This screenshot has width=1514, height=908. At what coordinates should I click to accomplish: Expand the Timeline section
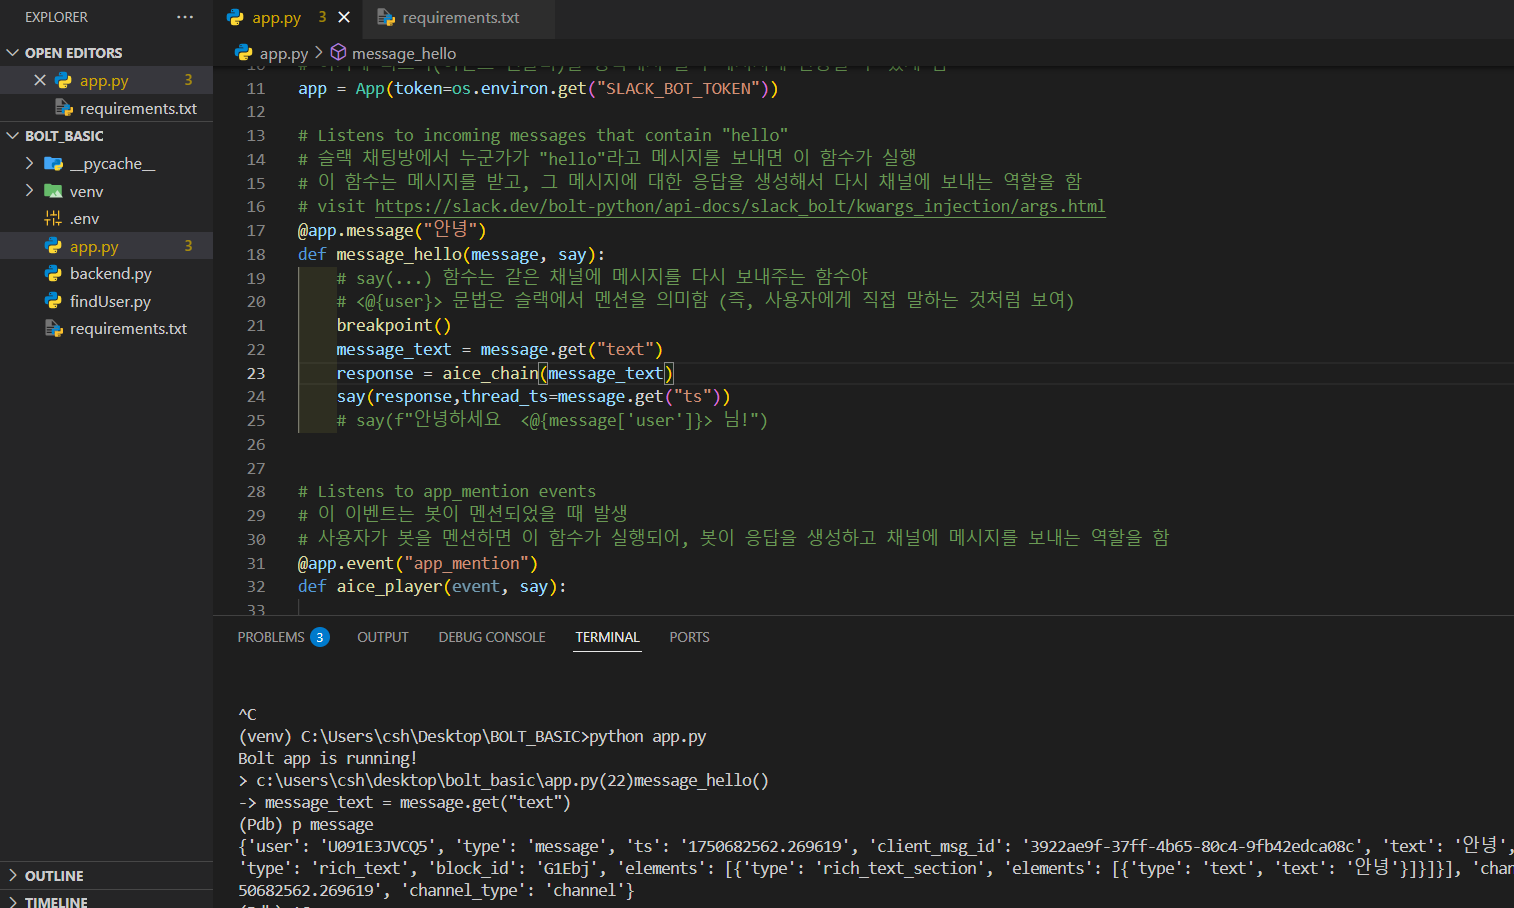(x=13, y=901)
